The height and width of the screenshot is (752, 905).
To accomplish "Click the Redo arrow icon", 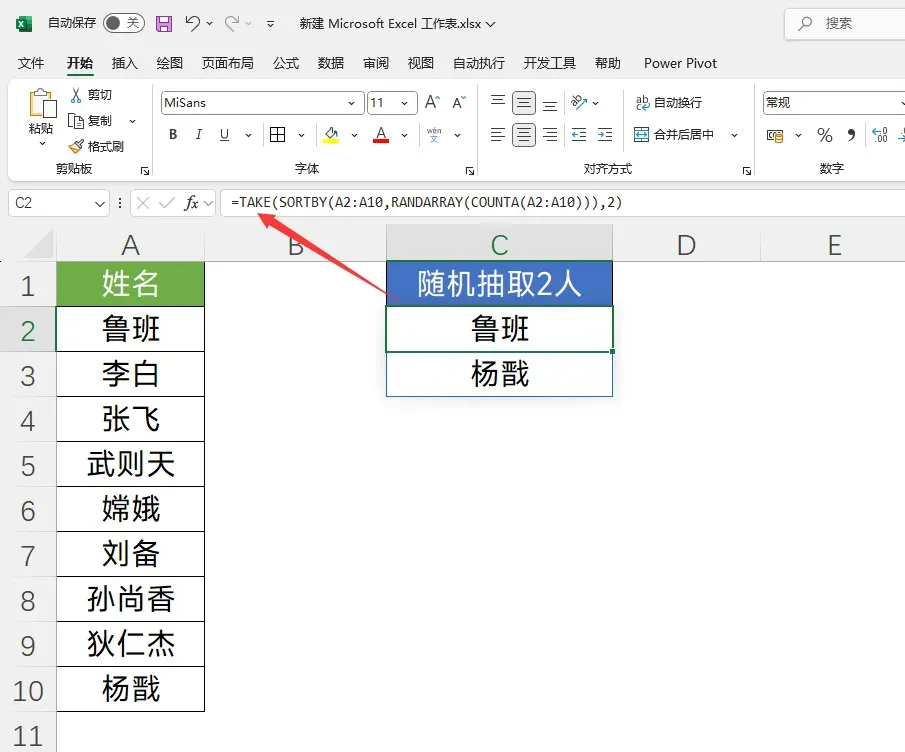I will pos(232,23).
